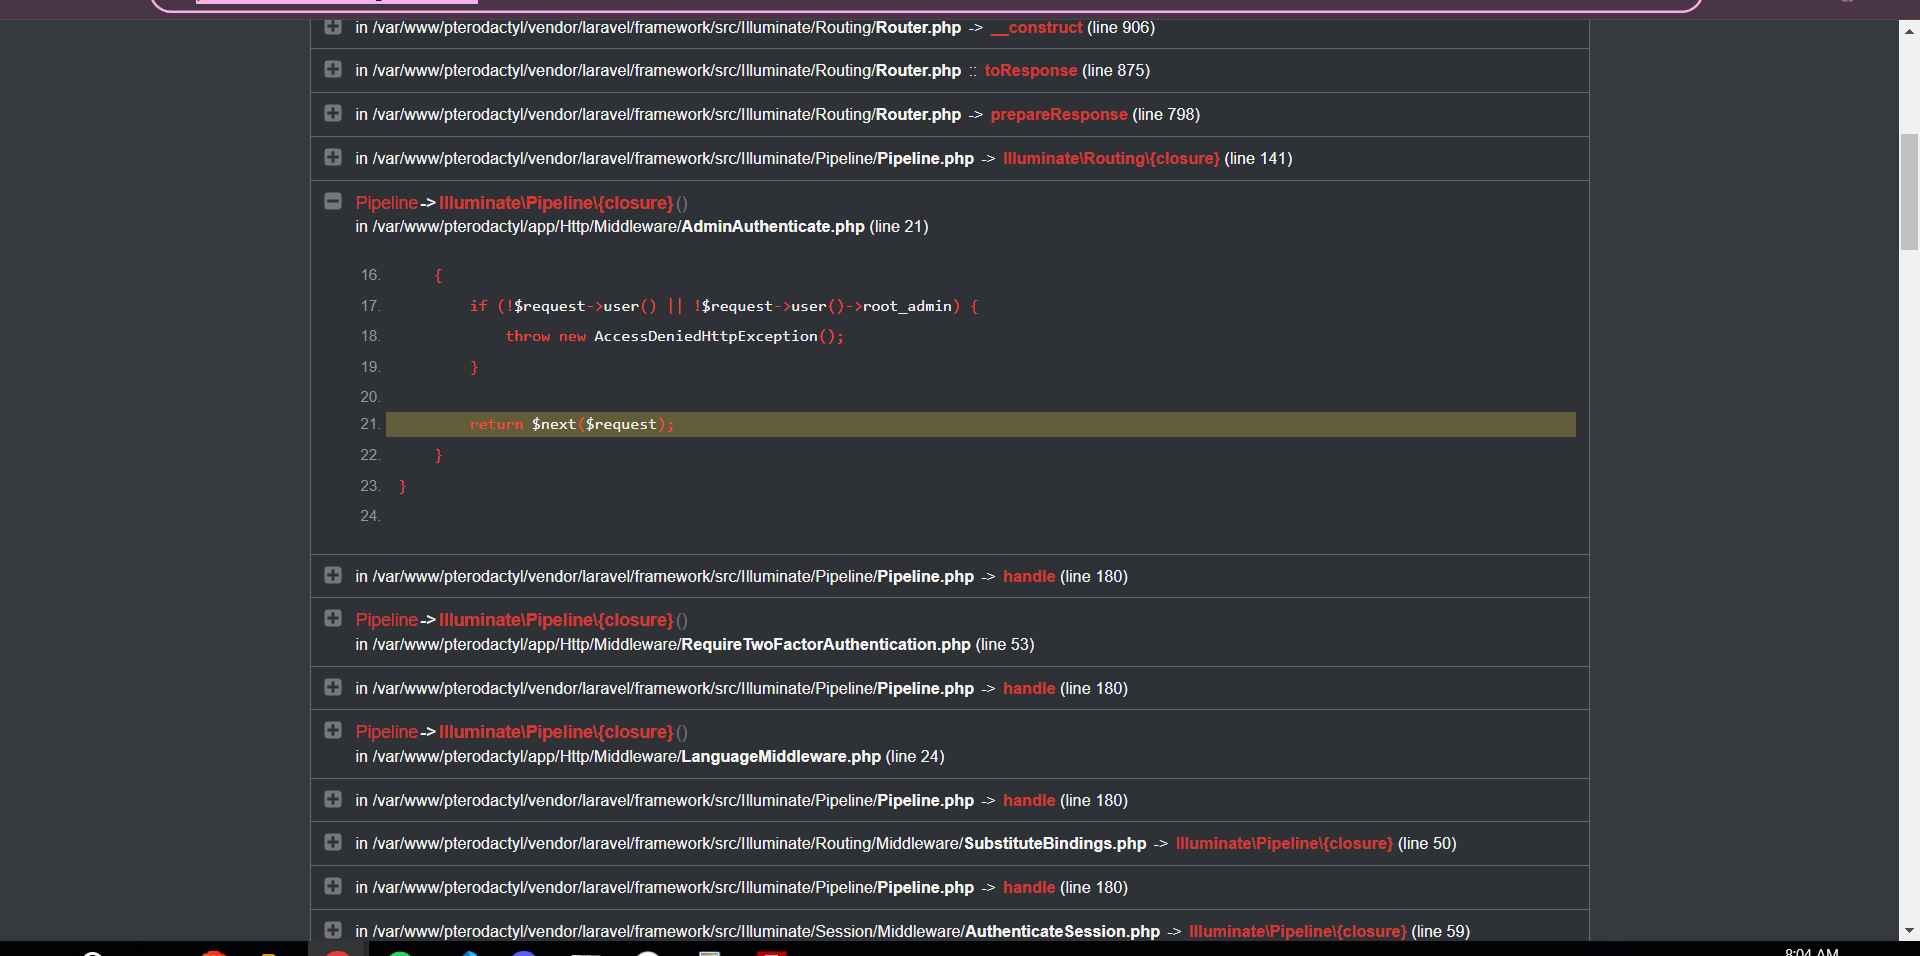This screenshot has height=956, width=1920.
Task: Click the 'throw new AccessDeniedHttpException();' line
Action: [674, 336]
